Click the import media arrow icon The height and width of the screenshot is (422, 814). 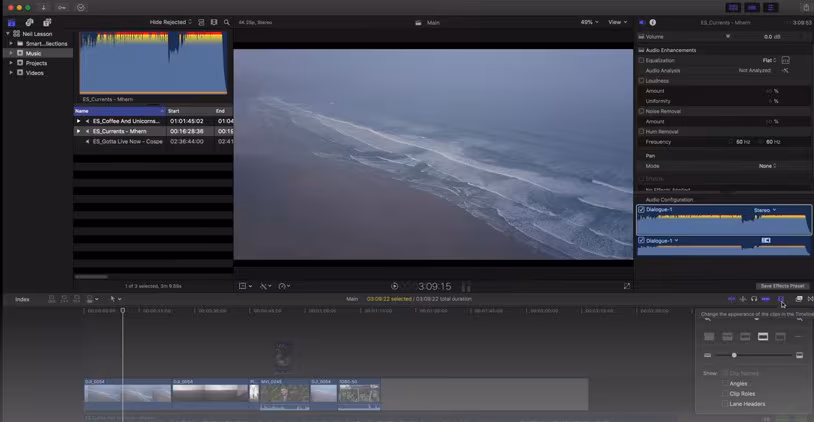coord(44,7)
